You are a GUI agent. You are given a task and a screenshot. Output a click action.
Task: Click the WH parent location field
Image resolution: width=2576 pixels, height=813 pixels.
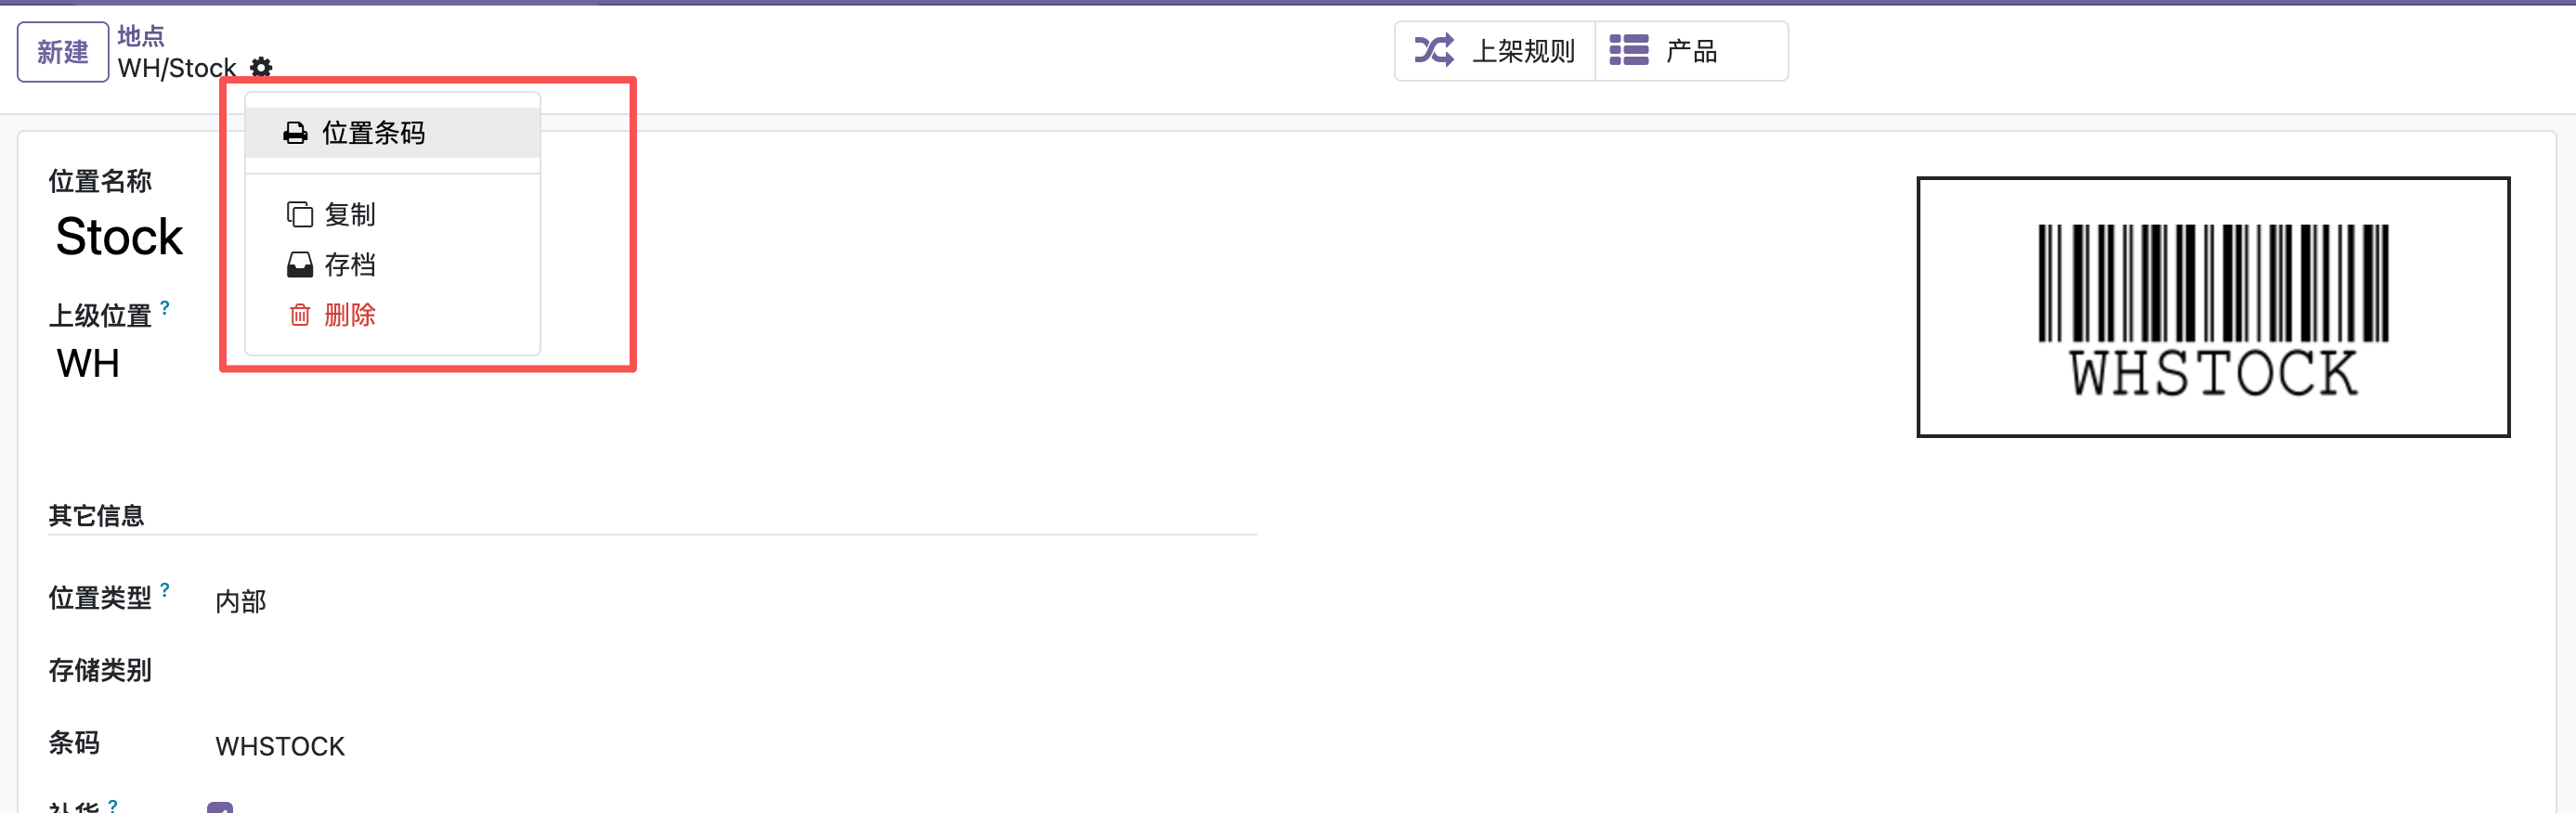tap(88, 364)
